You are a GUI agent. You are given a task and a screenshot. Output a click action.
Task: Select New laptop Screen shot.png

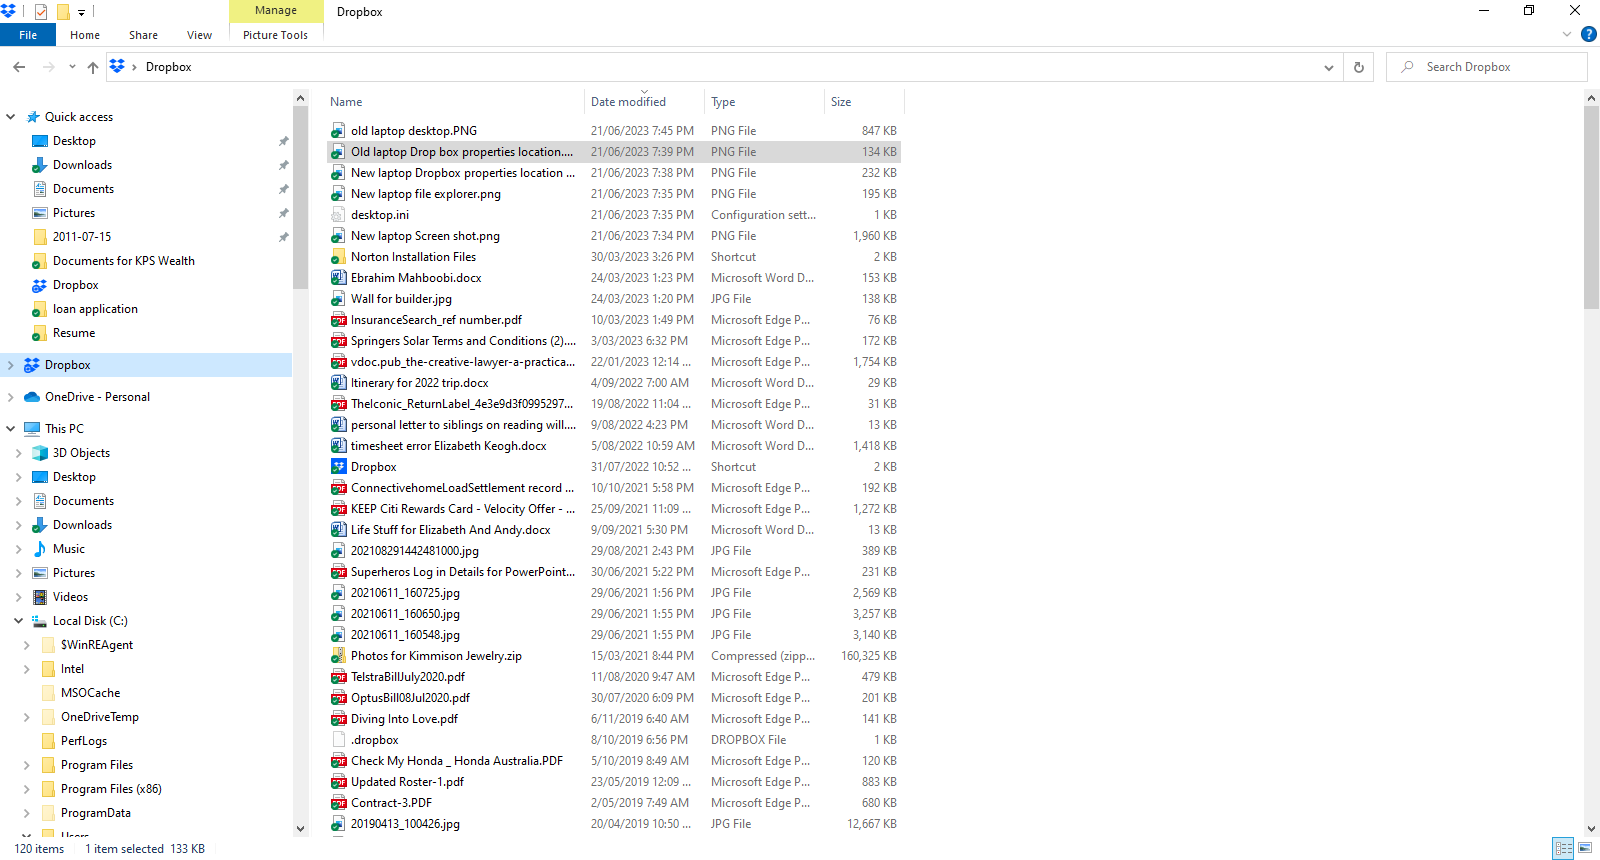click(425, 236)
